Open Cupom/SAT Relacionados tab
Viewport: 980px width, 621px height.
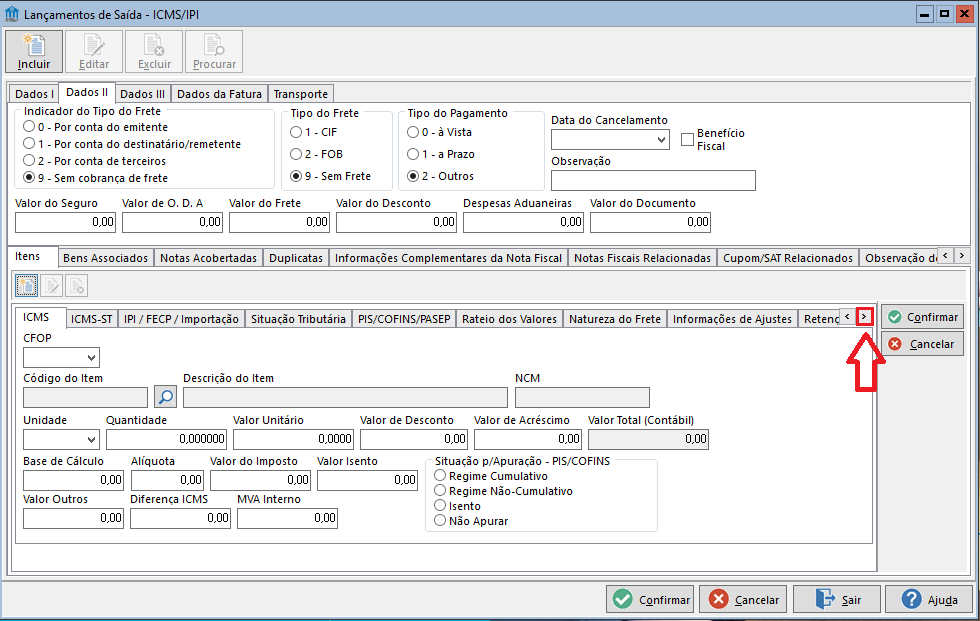point(788,258)
